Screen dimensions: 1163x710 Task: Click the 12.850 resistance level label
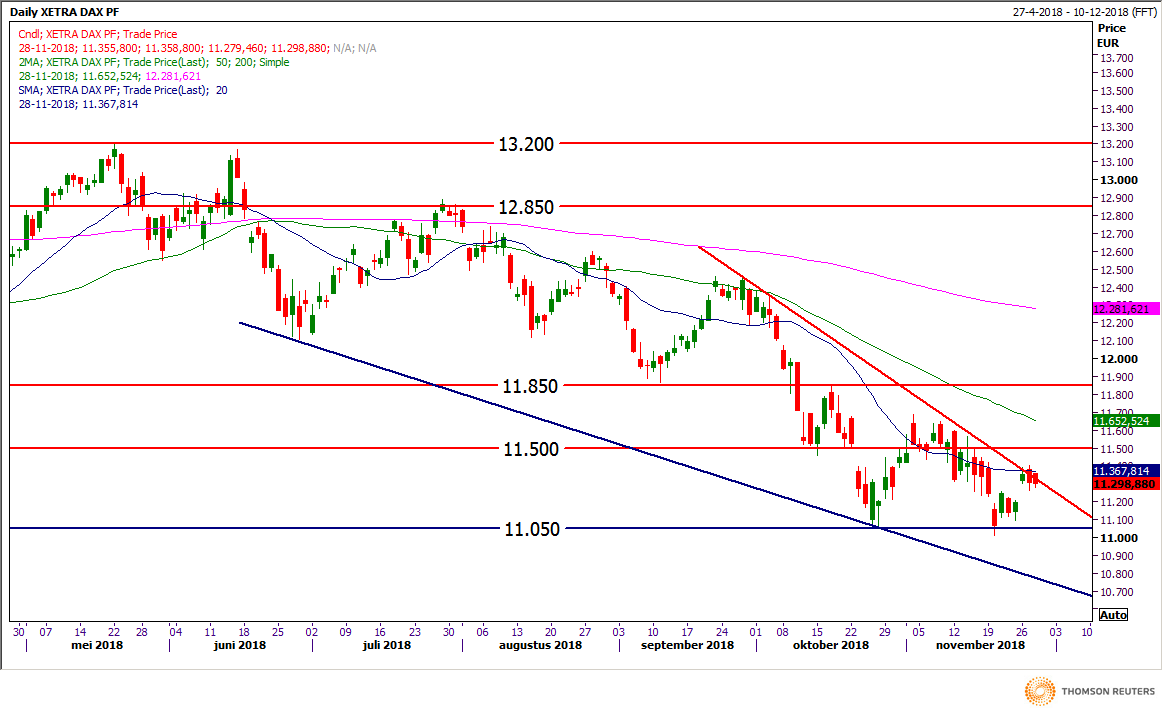tap(525, 207)
